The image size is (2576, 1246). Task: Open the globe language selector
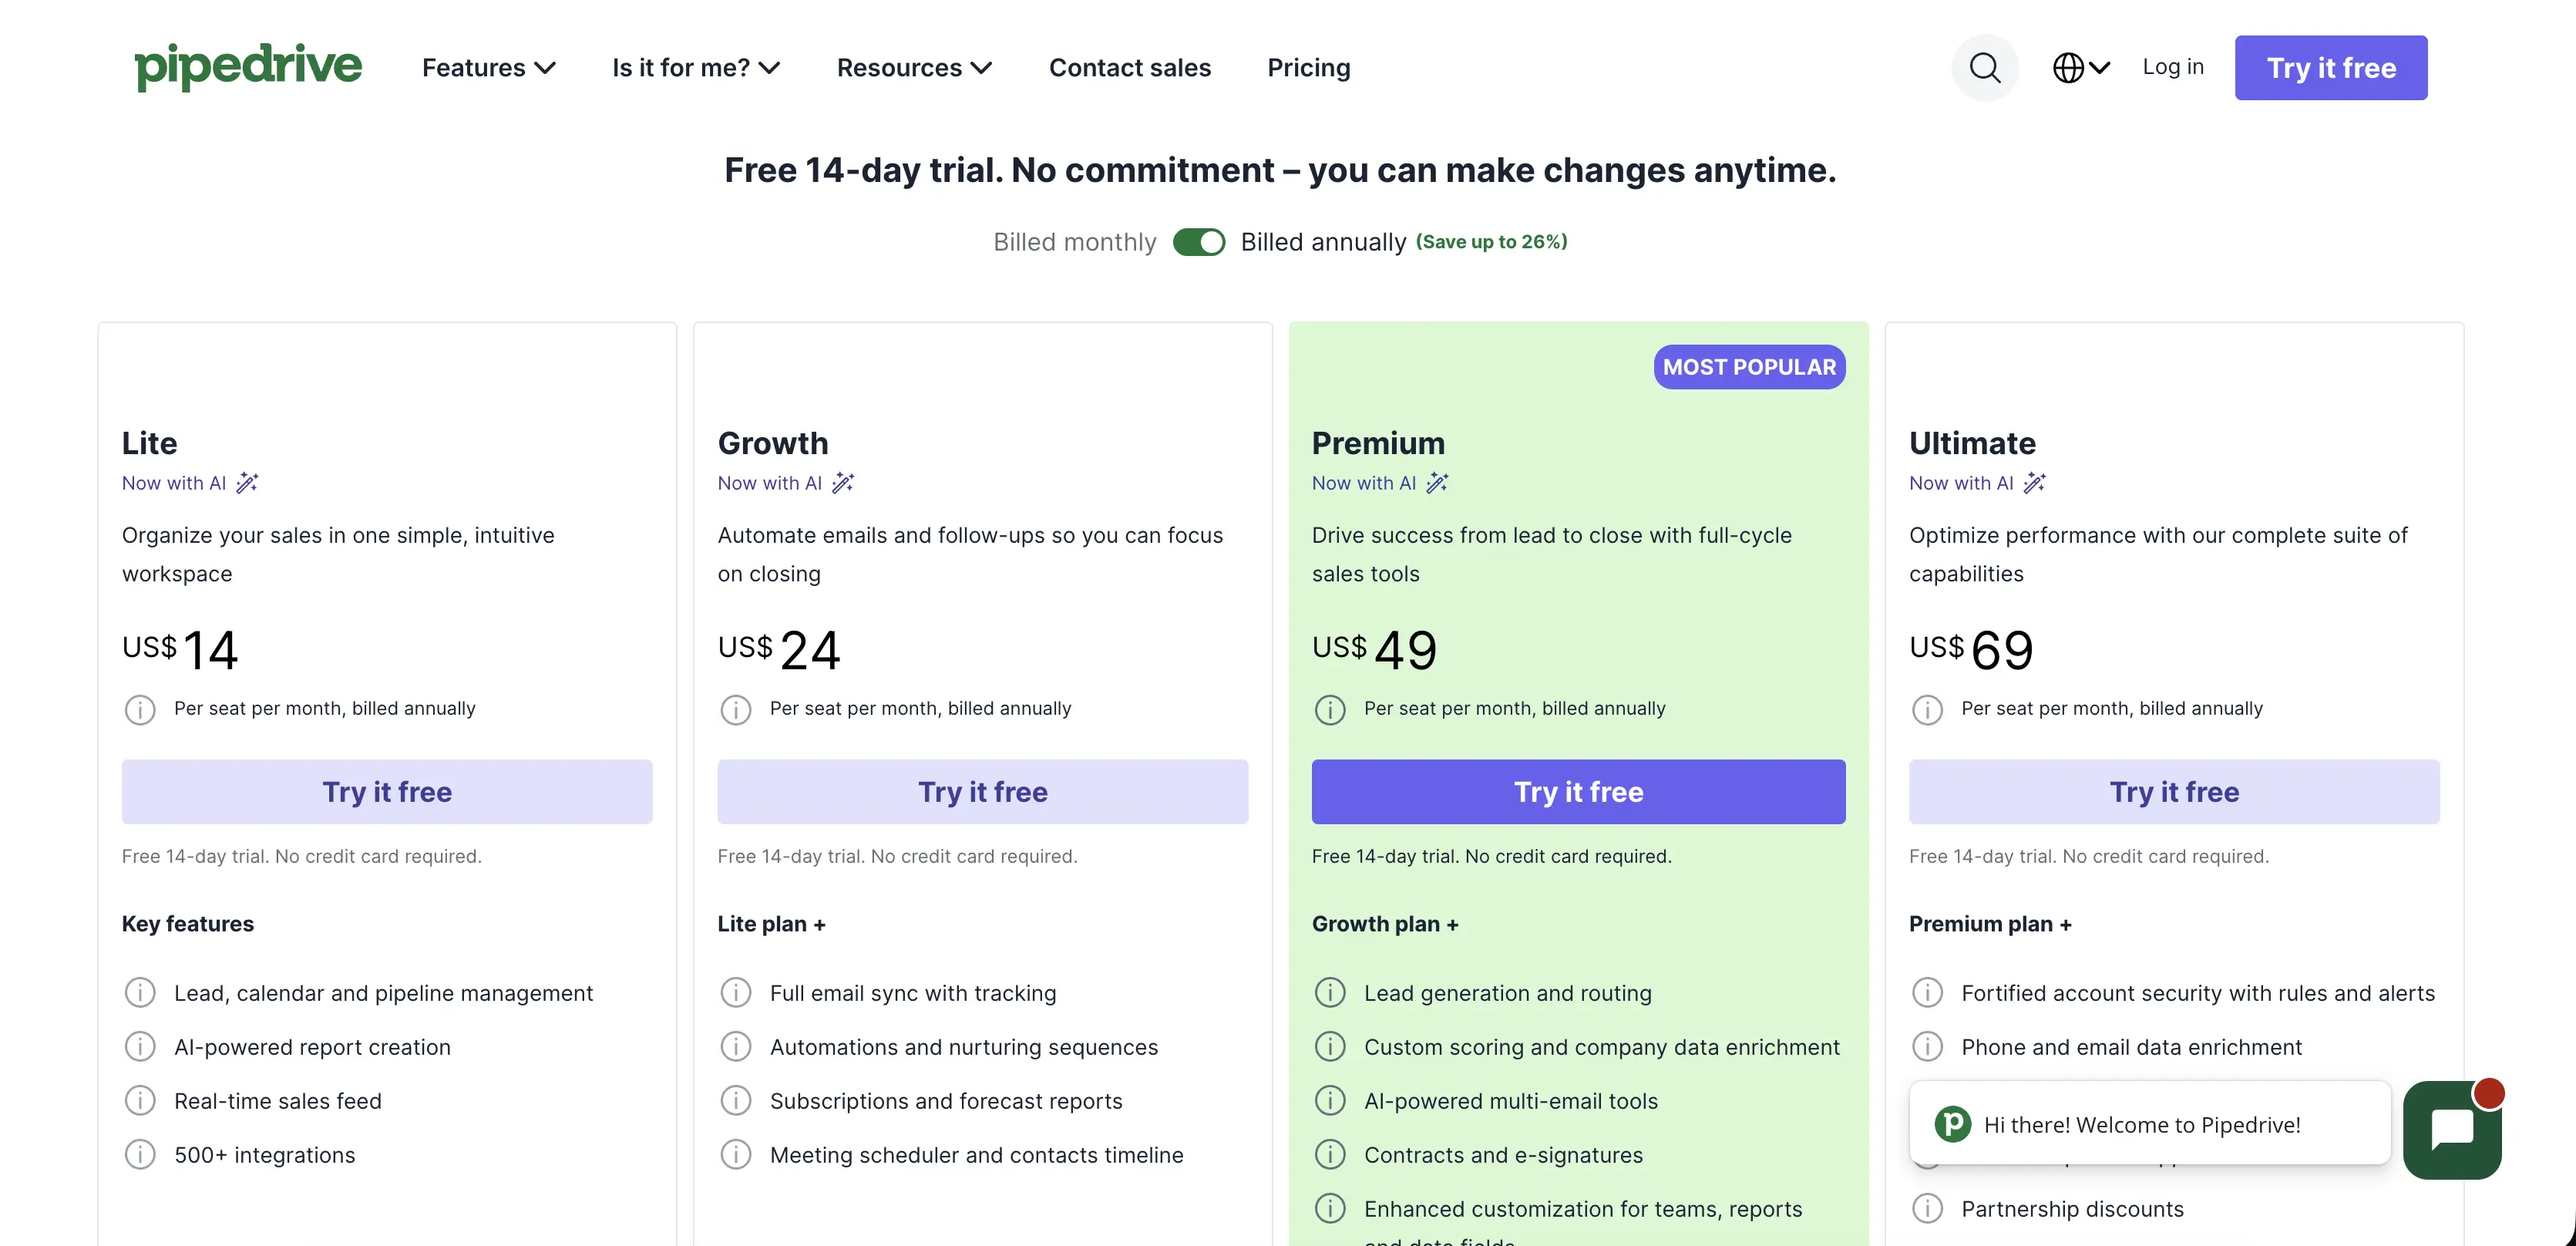(2081, 68)
